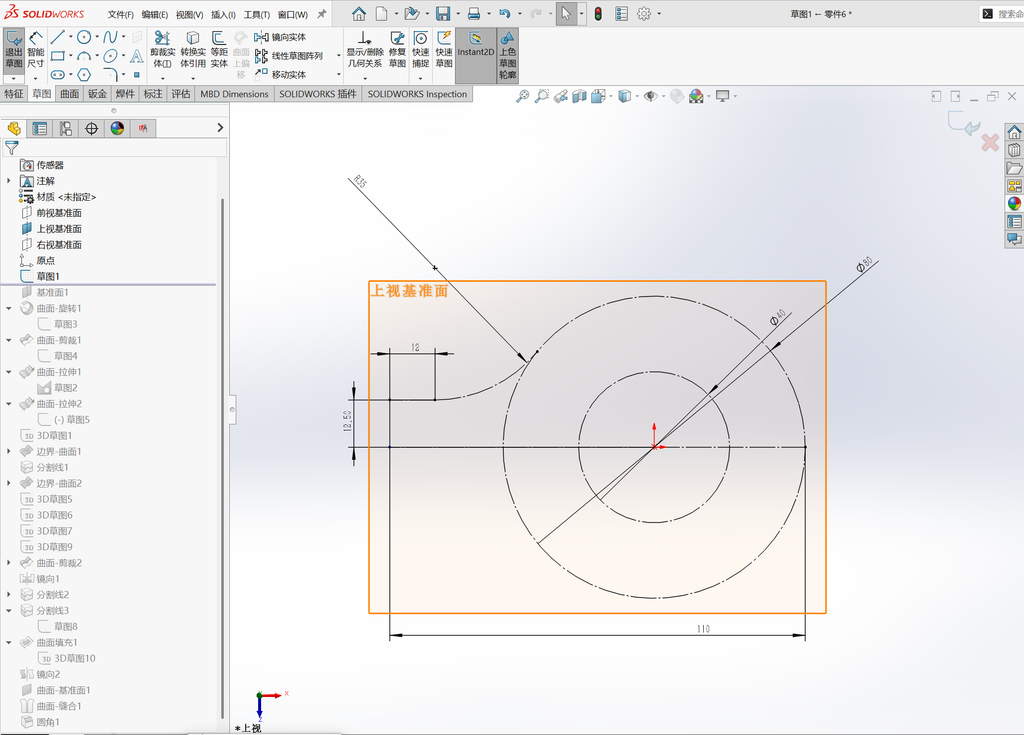Open the Section View tool
Image resolution: width=1024 pixels, height=735 pixels.
579,97
